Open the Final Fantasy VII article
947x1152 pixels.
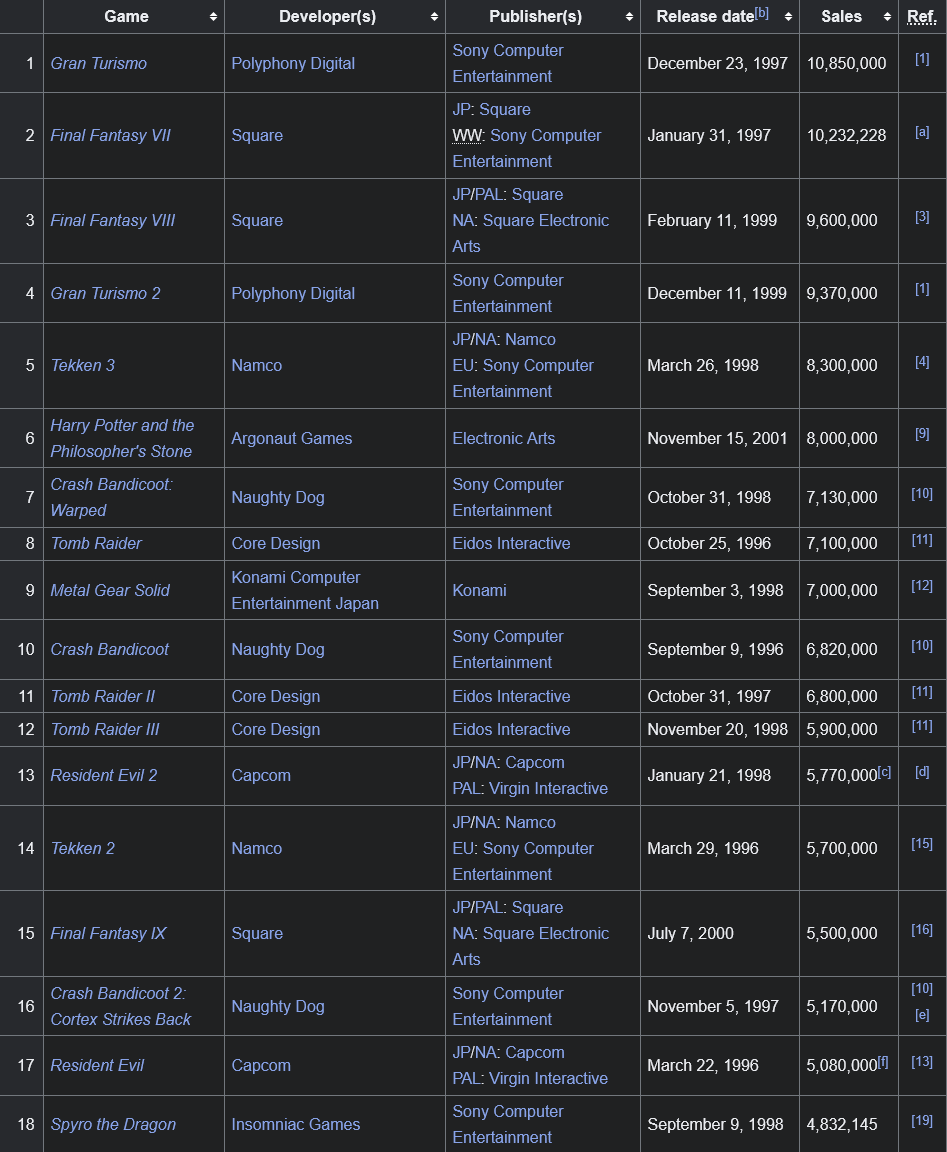coord(110,135)
